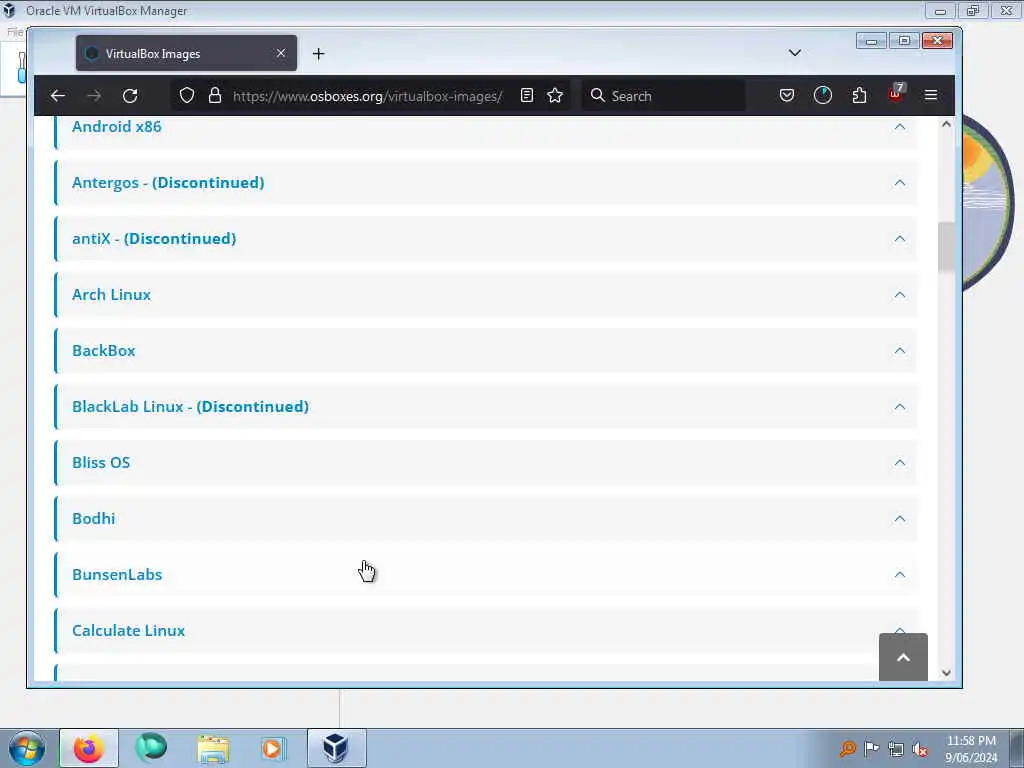Minimize the Firefox window
The height and width of the screenshot is (768, 1024).
[x=871, y=41]
